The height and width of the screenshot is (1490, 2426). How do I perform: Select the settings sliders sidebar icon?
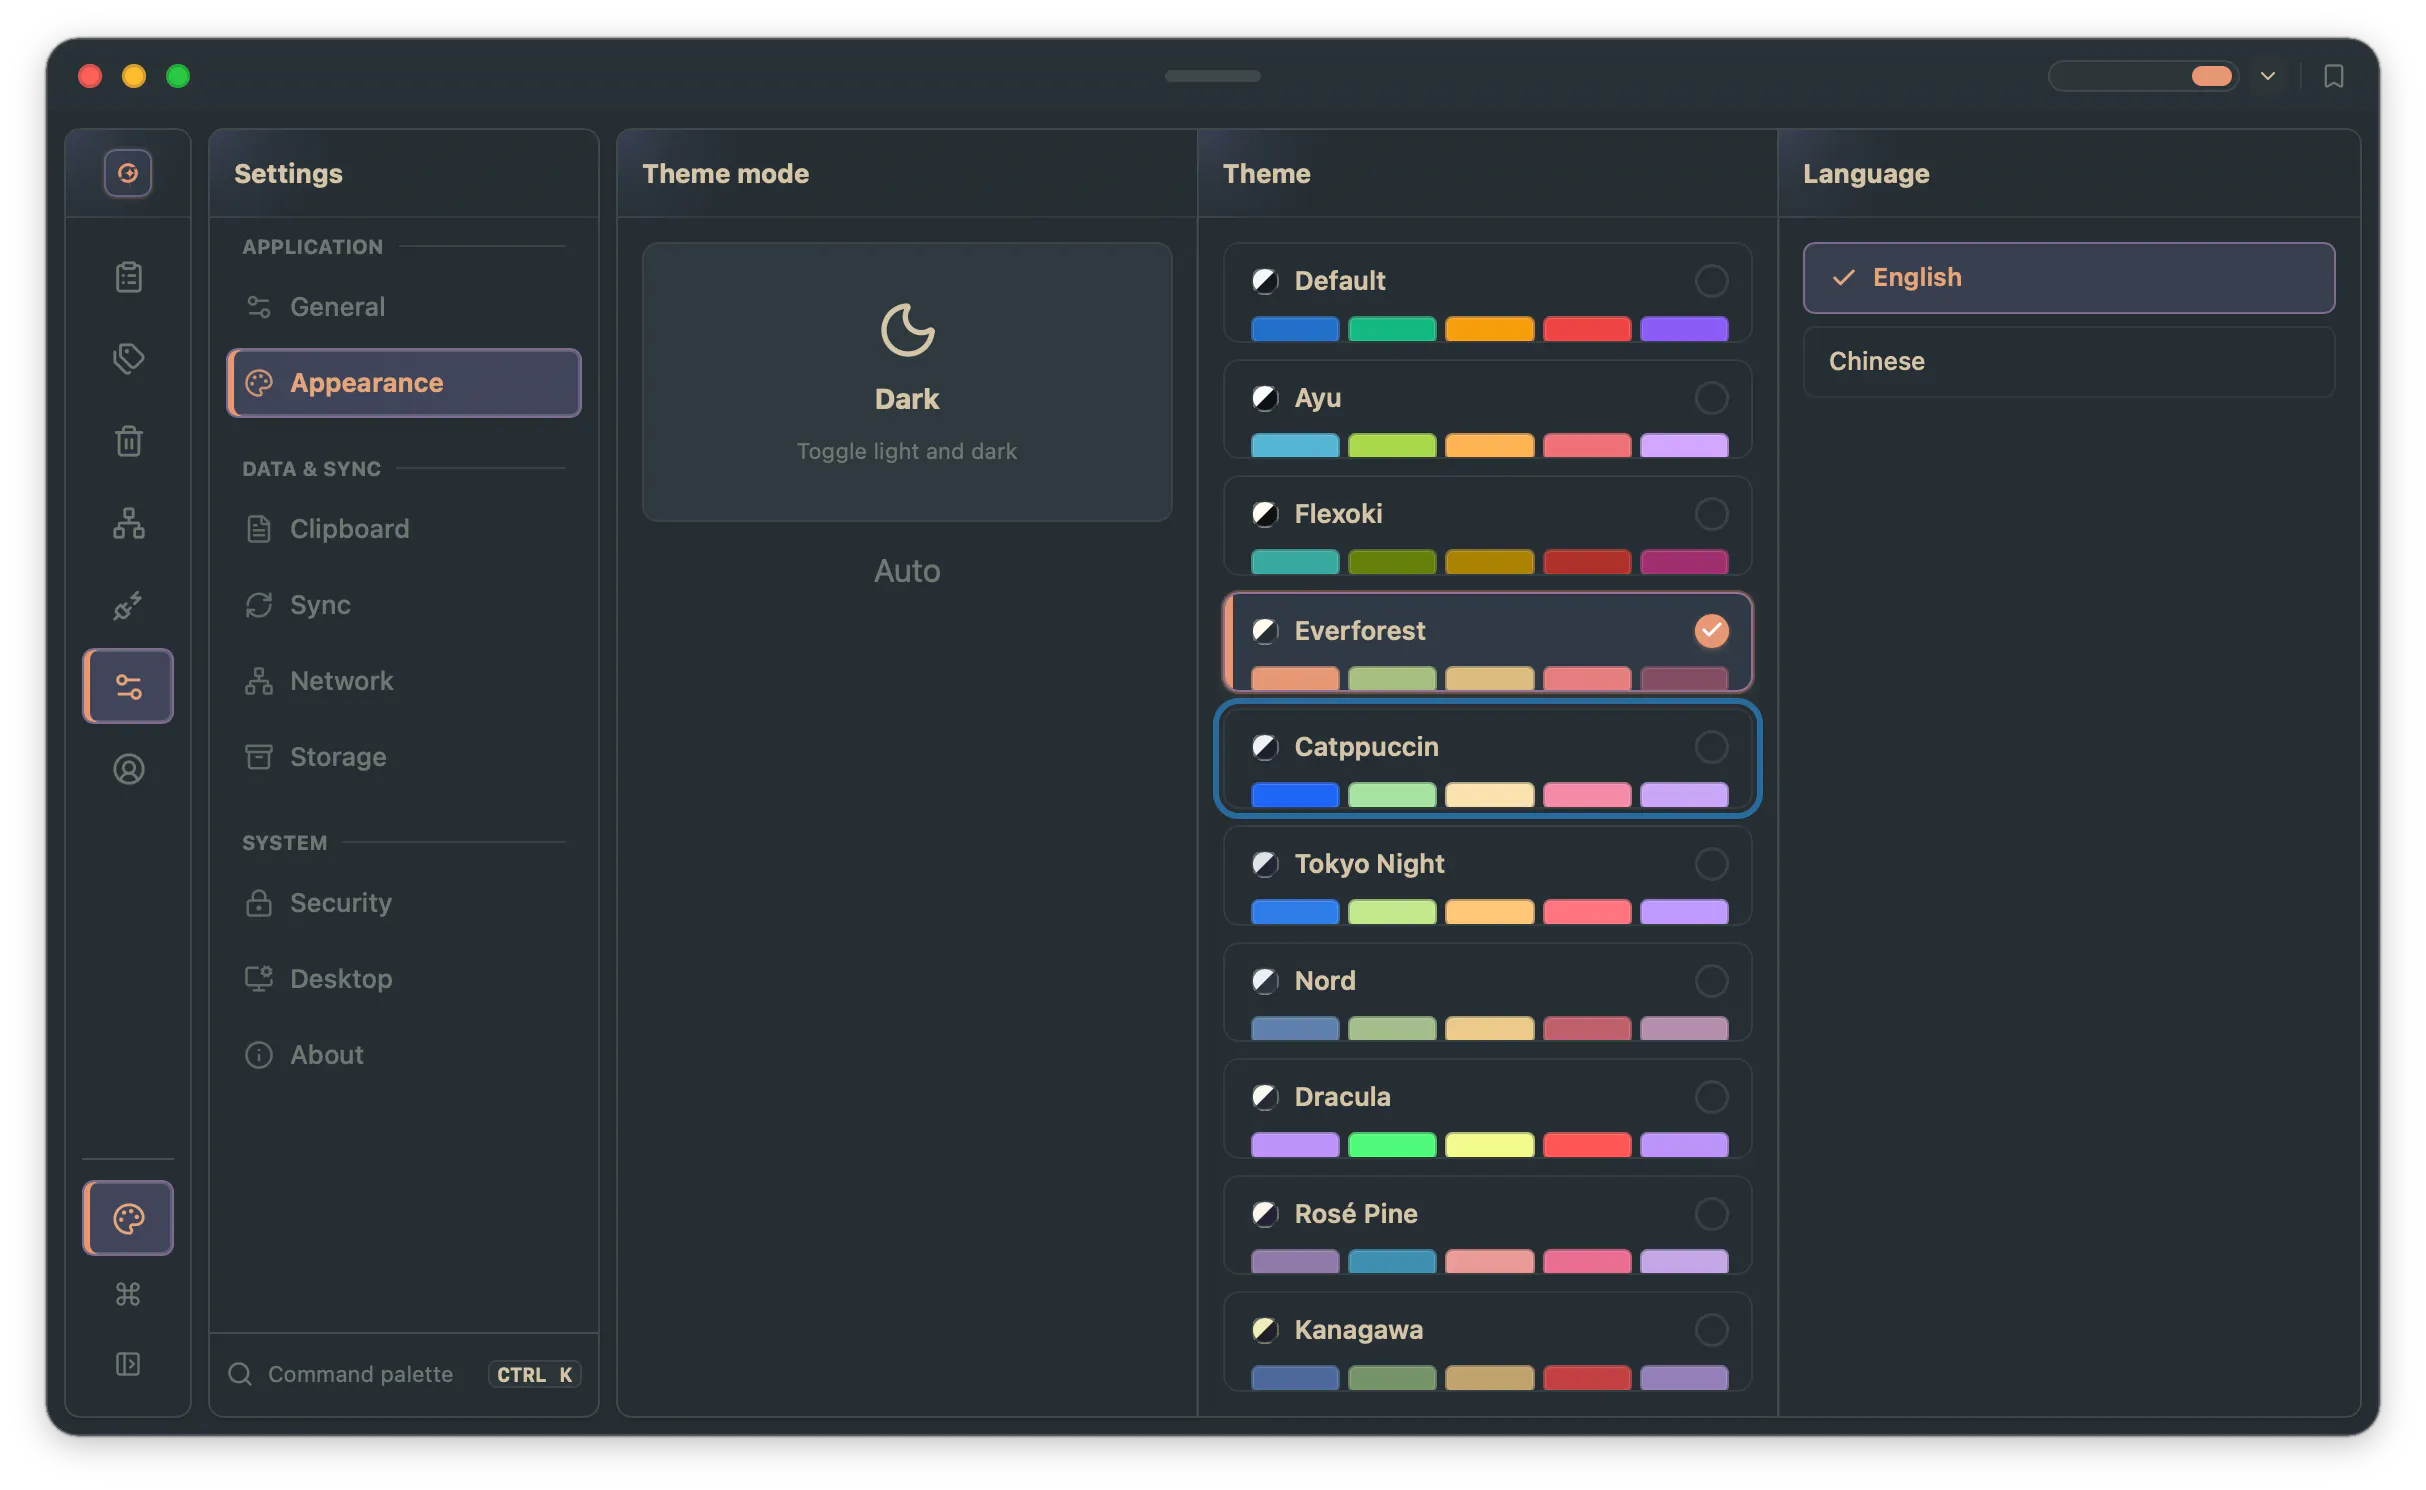(128, 686)
